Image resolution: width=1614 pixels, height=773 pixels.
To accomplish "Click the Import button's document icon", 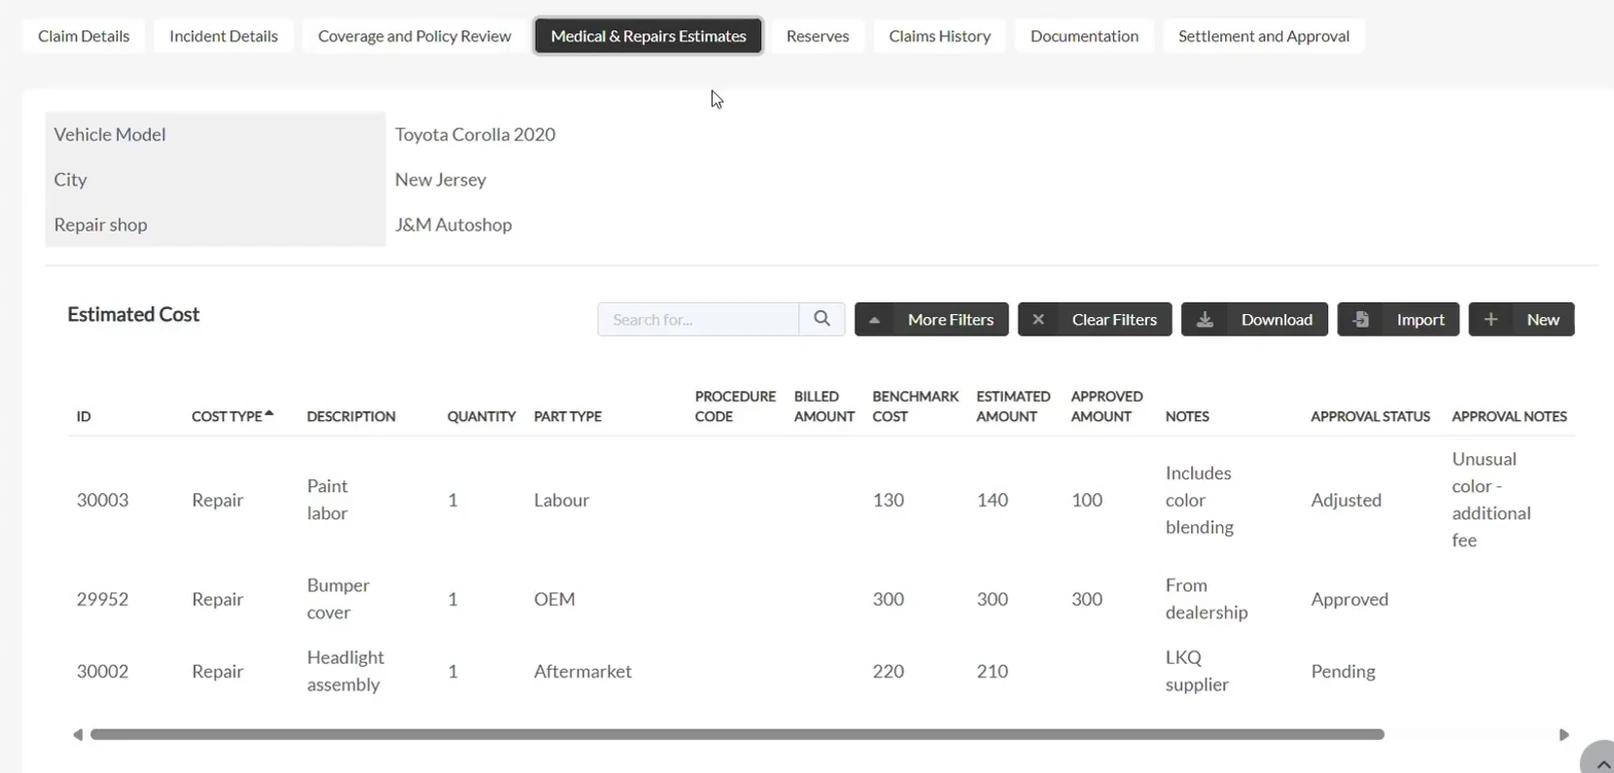I will pos(1361,319).
